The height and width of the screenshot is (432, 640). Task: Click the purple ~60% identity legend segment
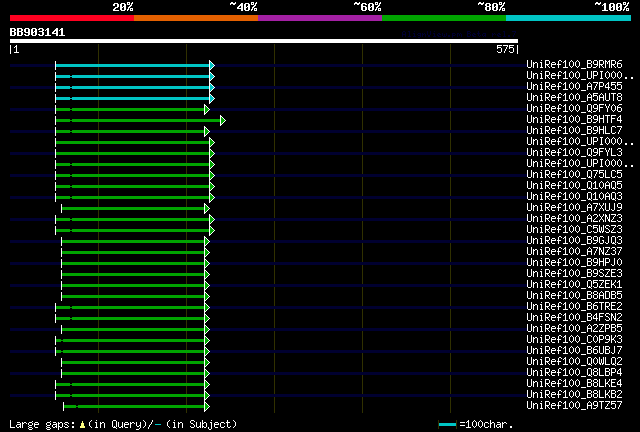[320, 18]
